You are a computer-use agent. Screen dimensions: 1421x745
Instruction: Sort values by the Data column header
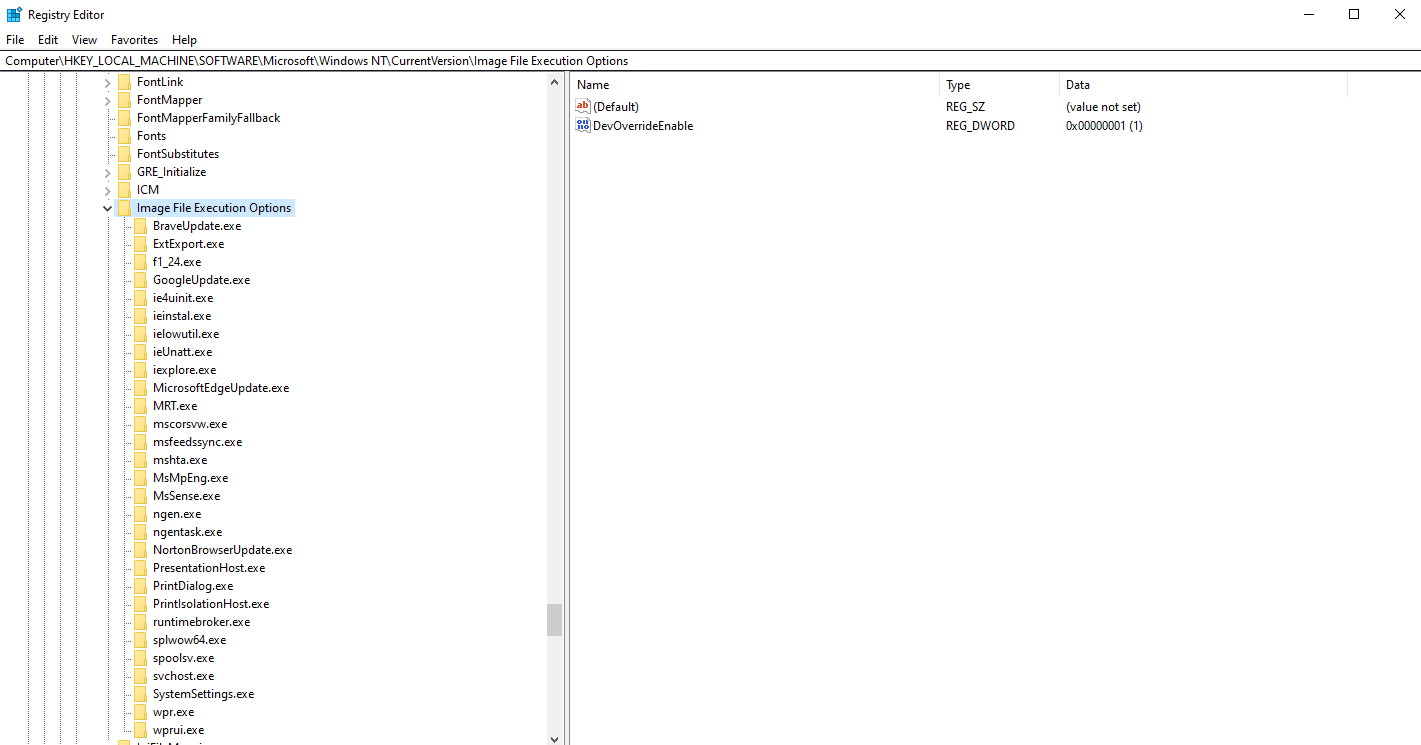[x=1203, y=85]
